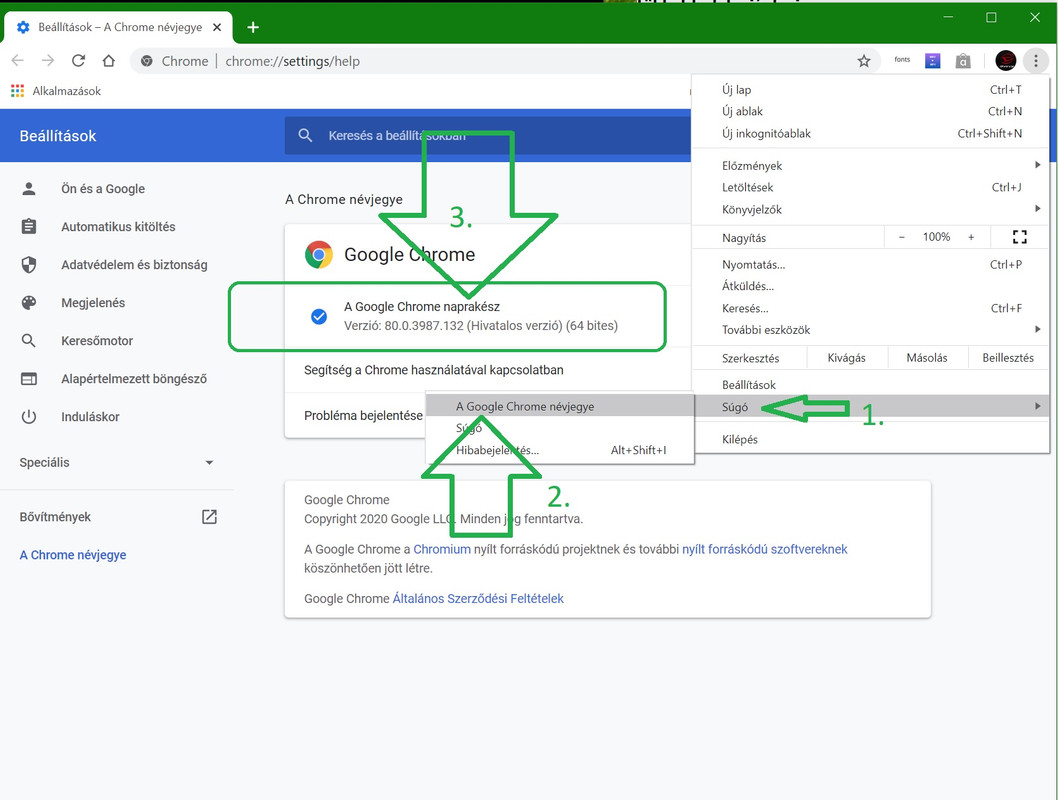
Task: Click the Google Chrome logo
Action: 318,254
